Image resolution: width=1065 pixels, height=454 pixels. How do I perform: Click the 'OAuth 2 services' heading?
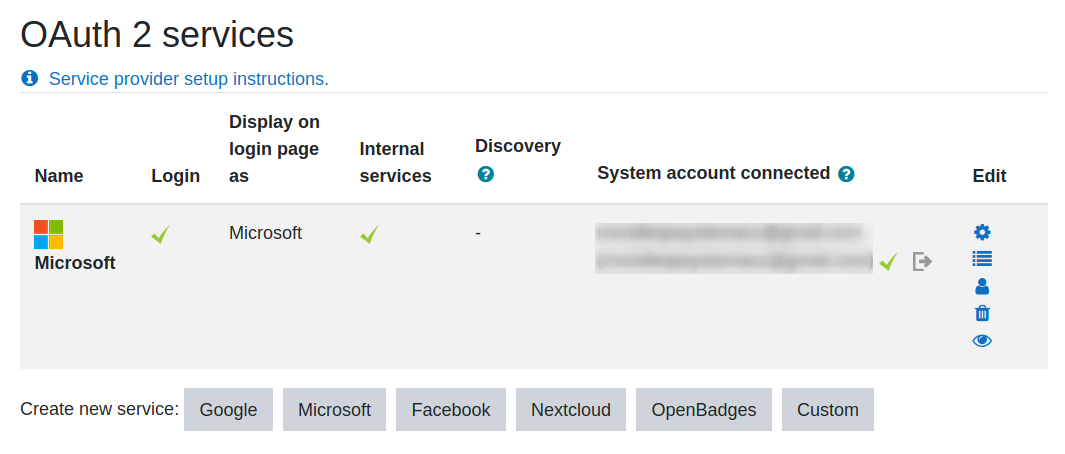click(x=157, y=35)
